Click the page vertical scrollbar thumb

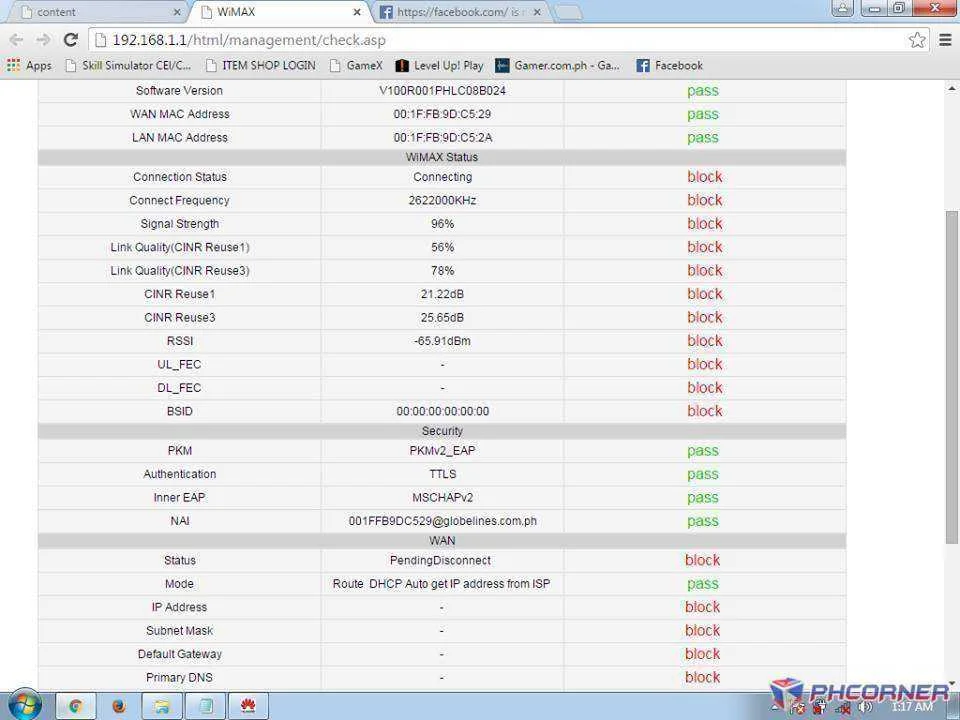click(951, 377)
